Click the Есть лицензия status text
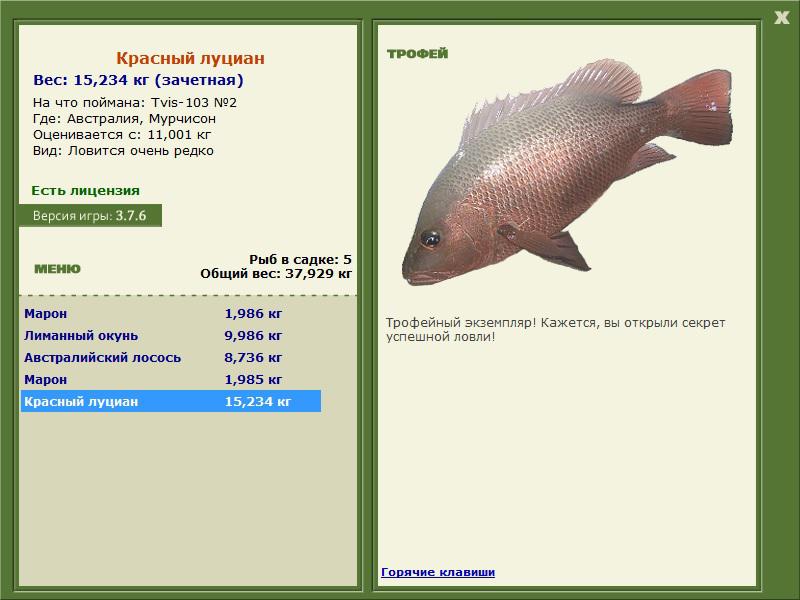 coord(85,190)
